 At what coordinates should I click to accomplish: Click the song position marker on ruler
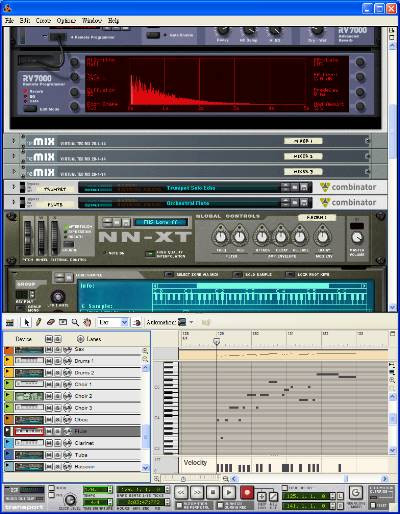[x=217, y=341]
